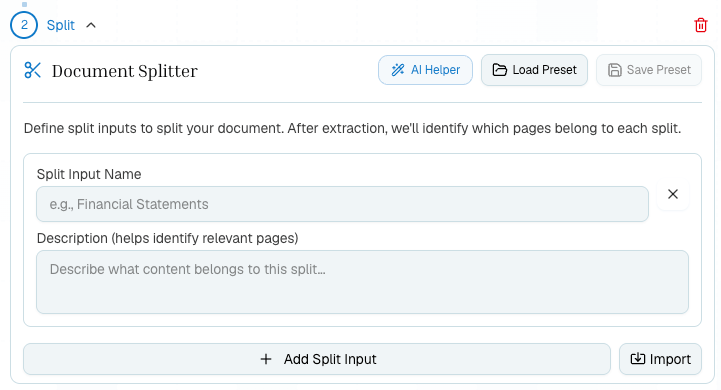Image resolution: width=721 pixels, height=390 pixels.
Task: Remove this split input with X
Action: pos(673,194)
